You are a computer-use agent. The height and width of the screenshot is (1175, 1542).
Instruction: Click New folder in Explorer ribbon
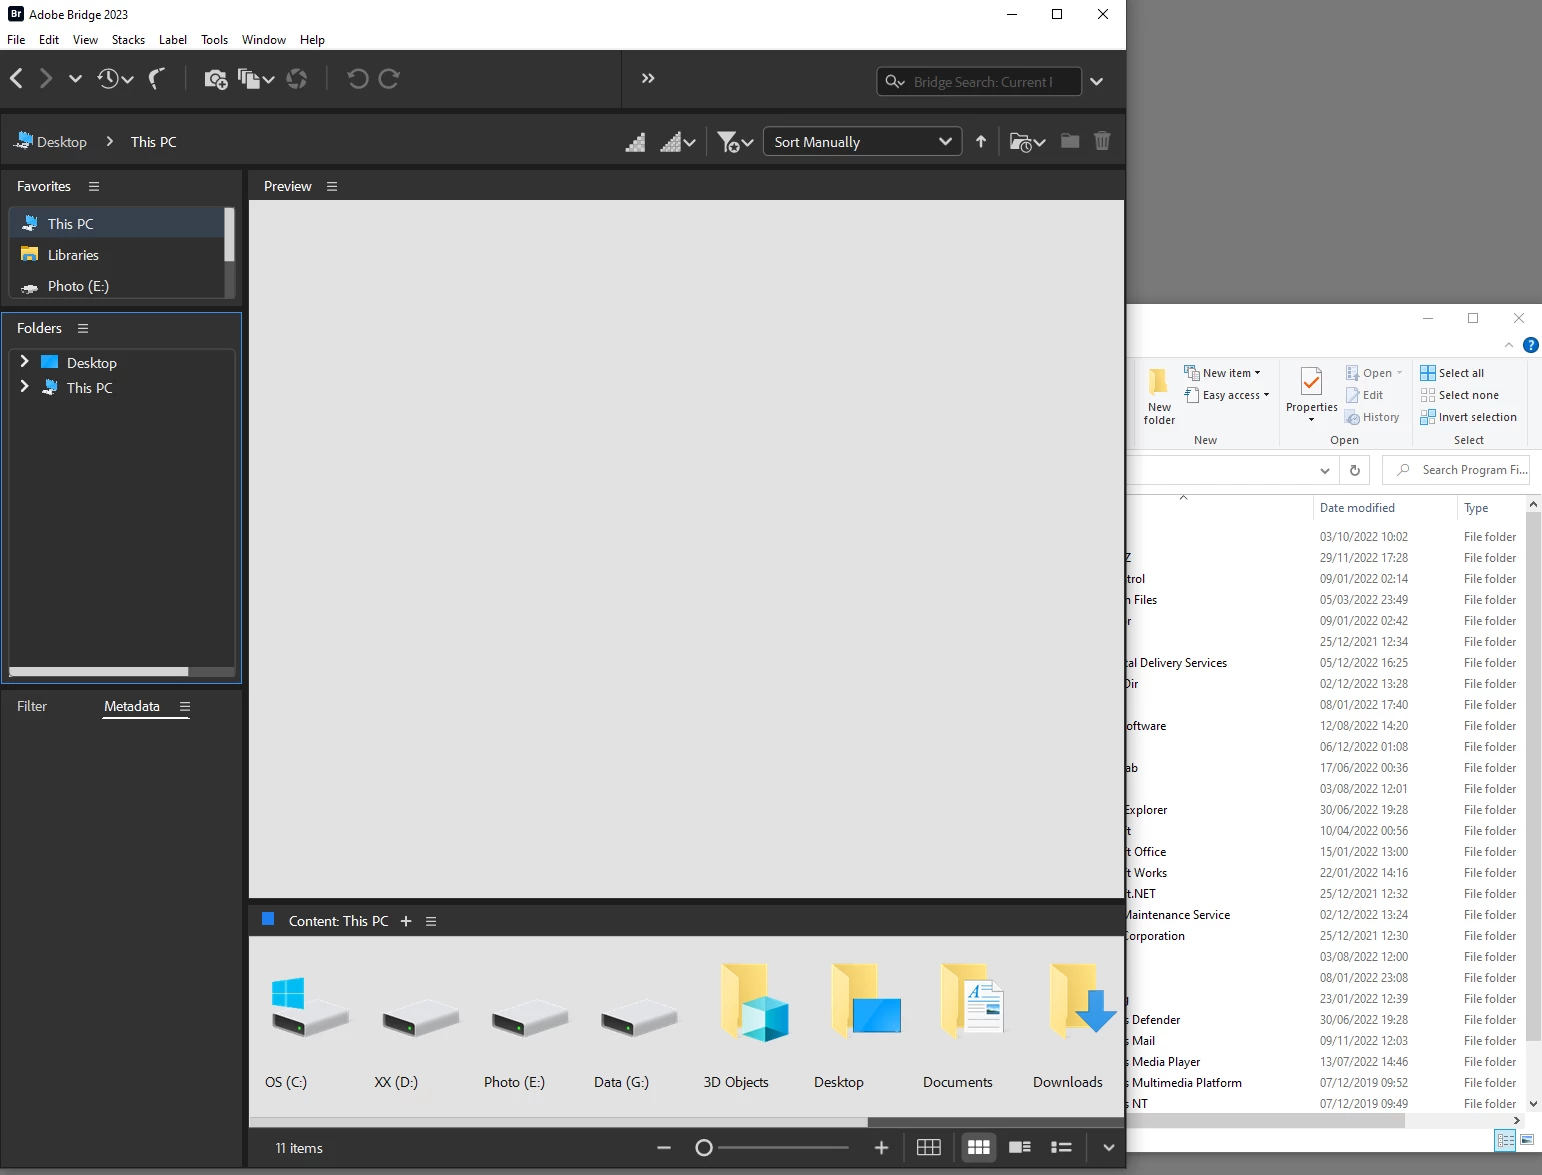coord(1159,397)
